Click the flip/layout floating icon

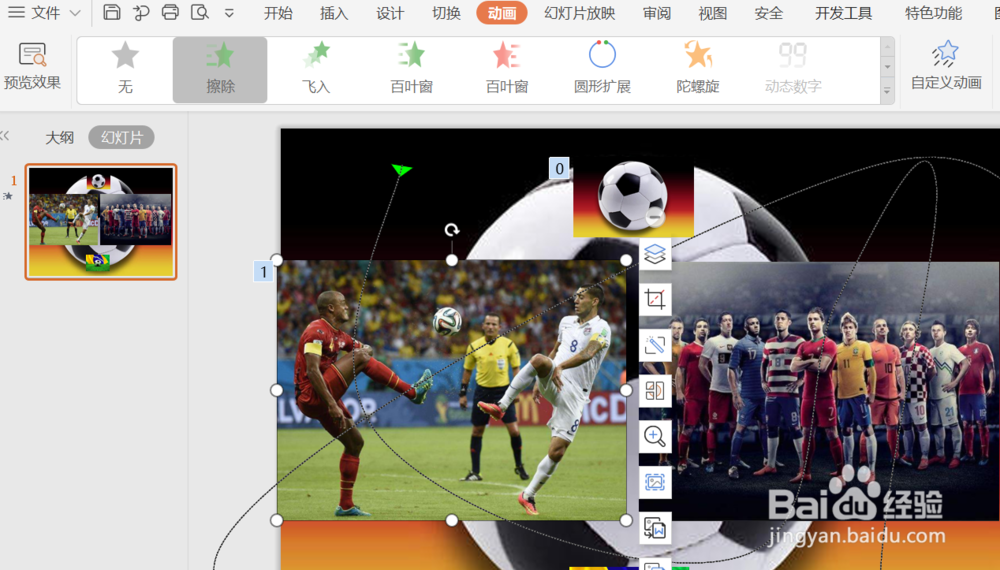pyautogui.click(x=655, y=391)
